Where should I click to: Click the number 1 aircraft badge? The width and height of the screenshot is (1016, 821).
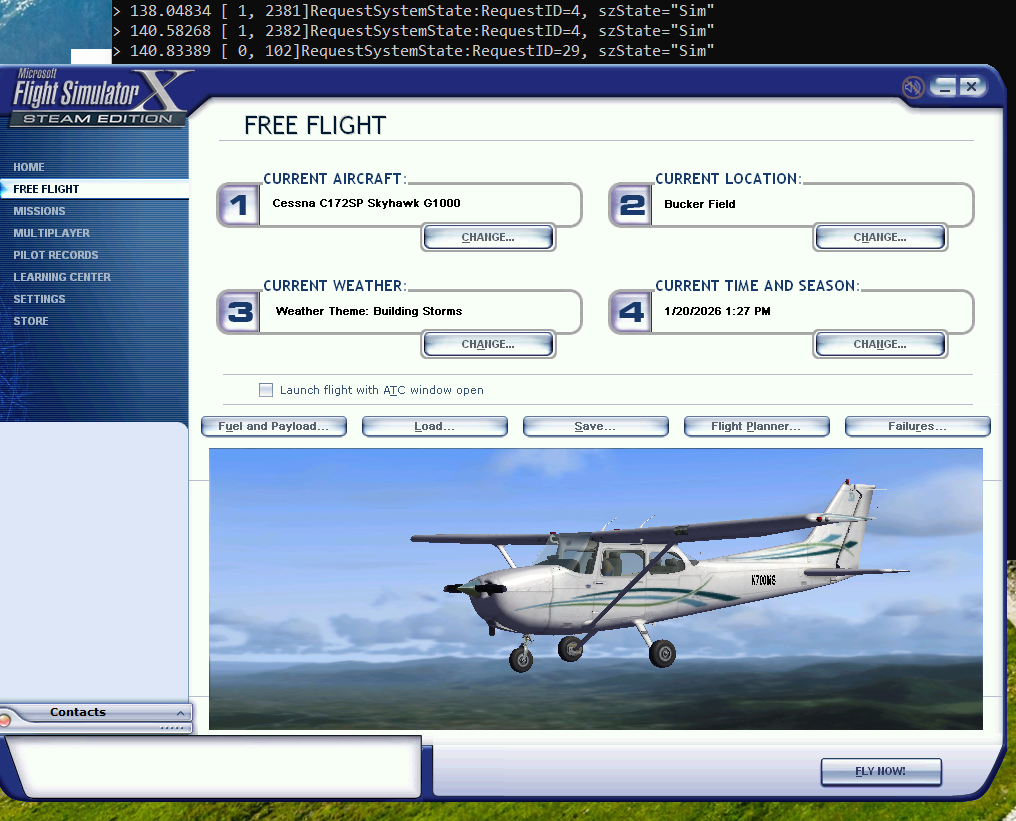click(x=238, y=205)
